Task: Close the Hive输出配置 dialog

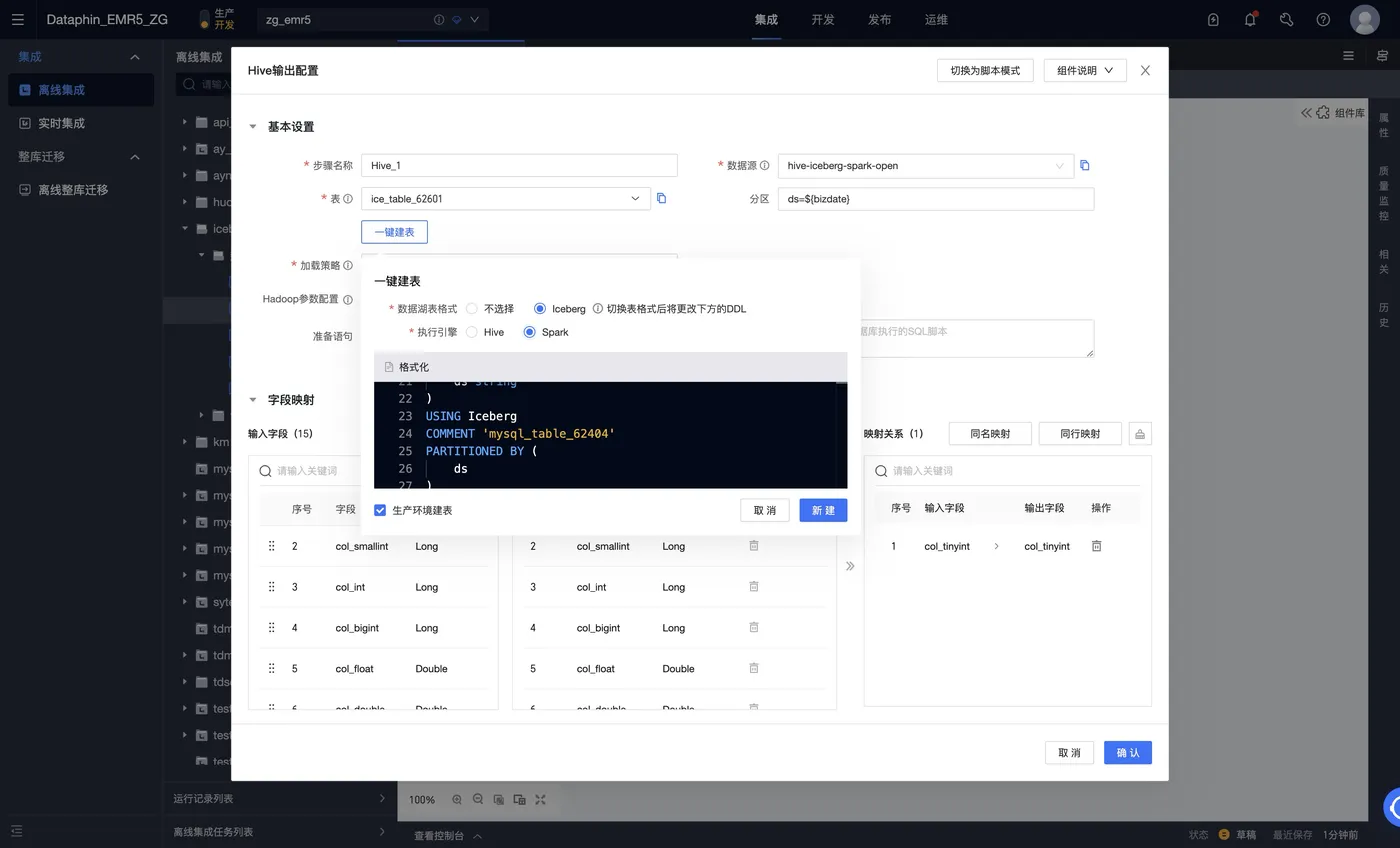Action: pos(1145,70)
